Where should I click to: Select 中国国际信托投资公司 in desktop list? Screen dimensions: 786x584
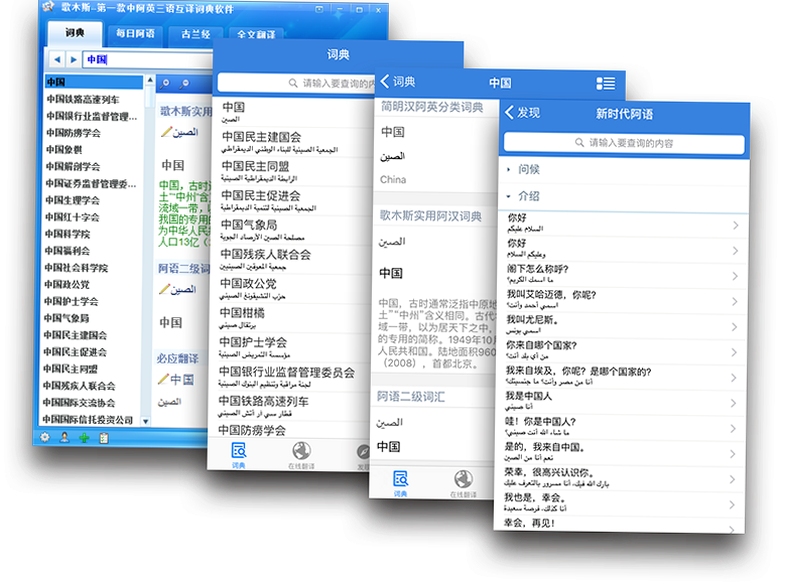point(88,420)
